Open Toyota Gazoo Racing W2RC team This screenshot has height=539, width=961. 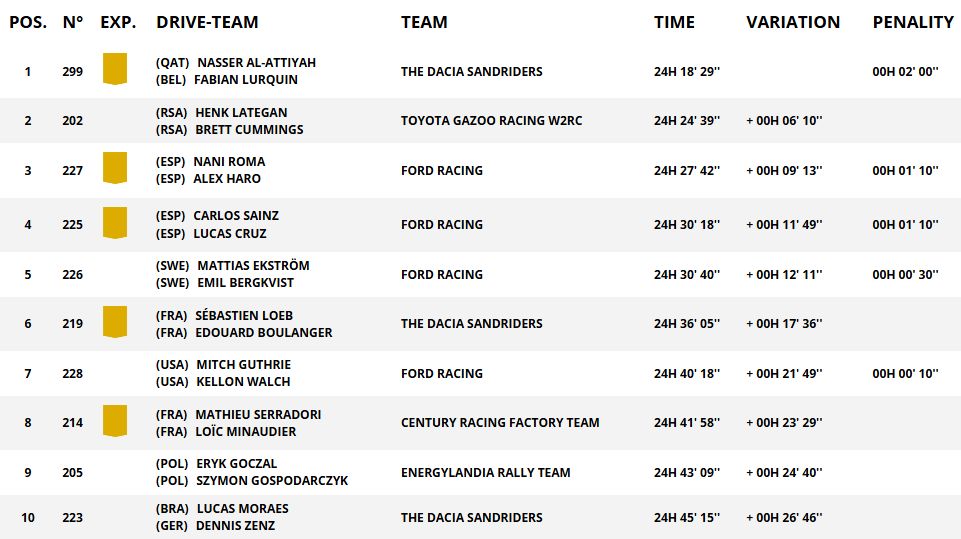coord(491,121)
